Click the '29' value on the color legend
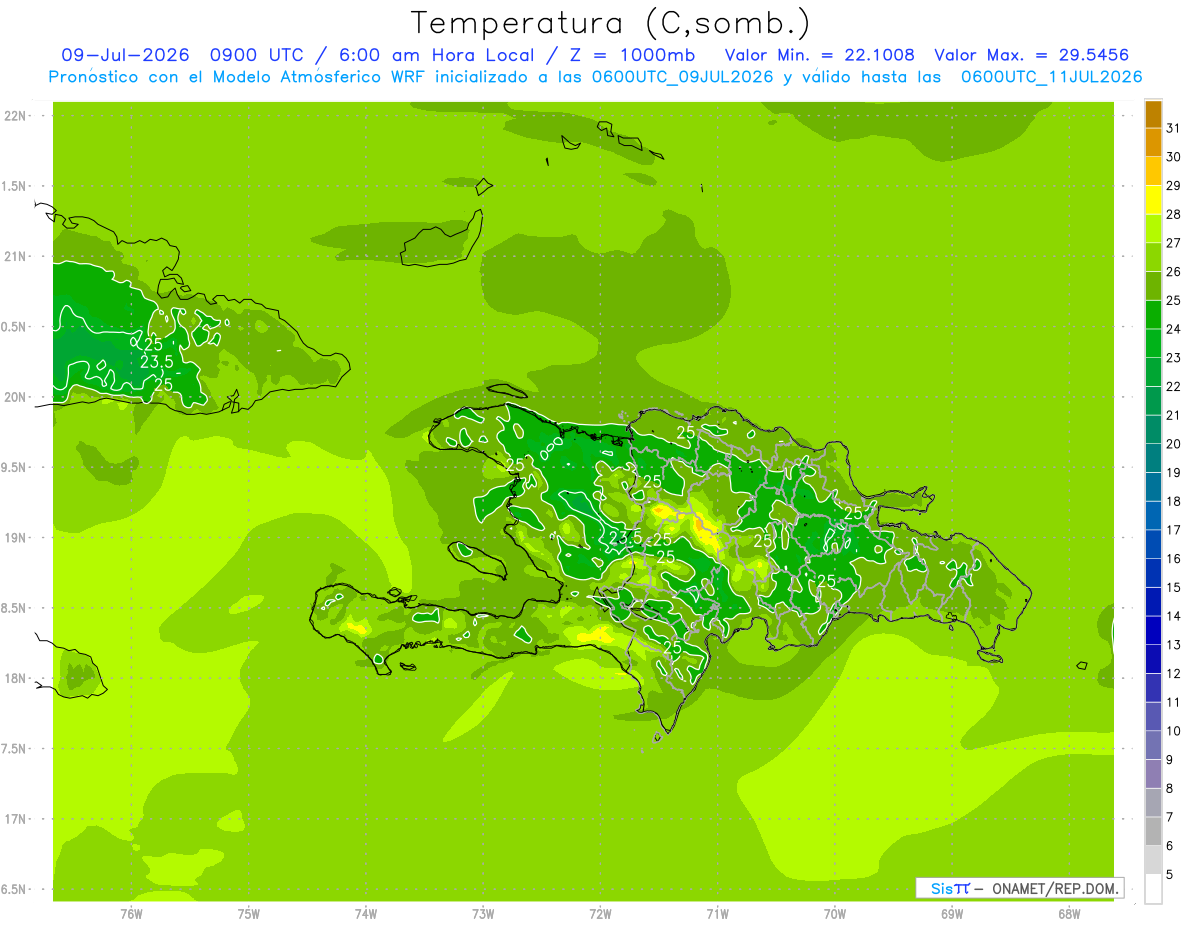Viewport: 1200px width, 927px height. (1174, 186)
